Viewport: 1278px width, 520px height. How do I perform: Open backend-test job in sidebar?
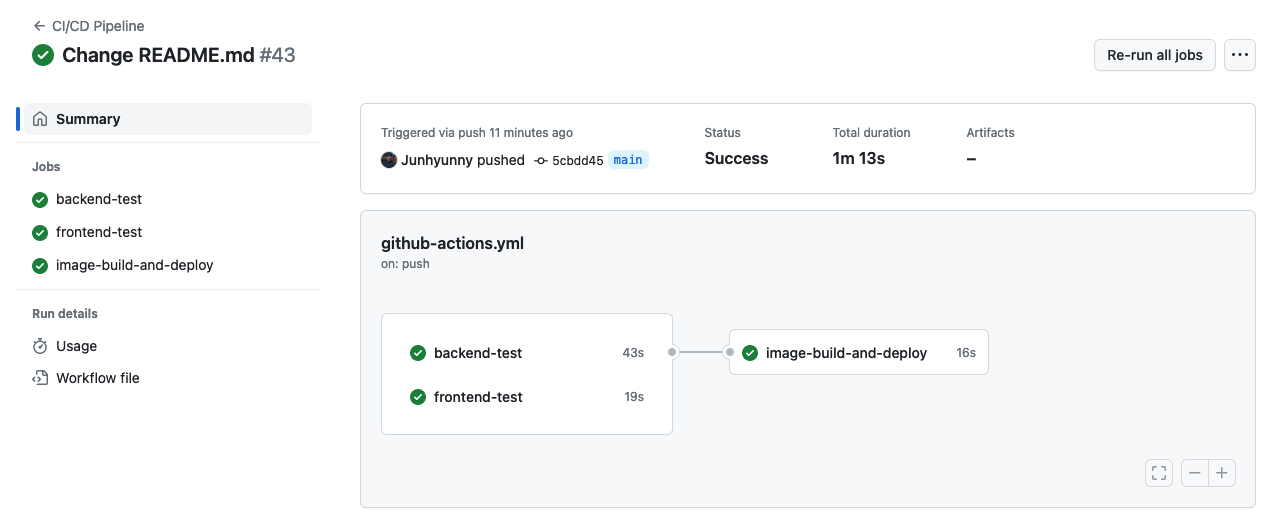(99, 200)
